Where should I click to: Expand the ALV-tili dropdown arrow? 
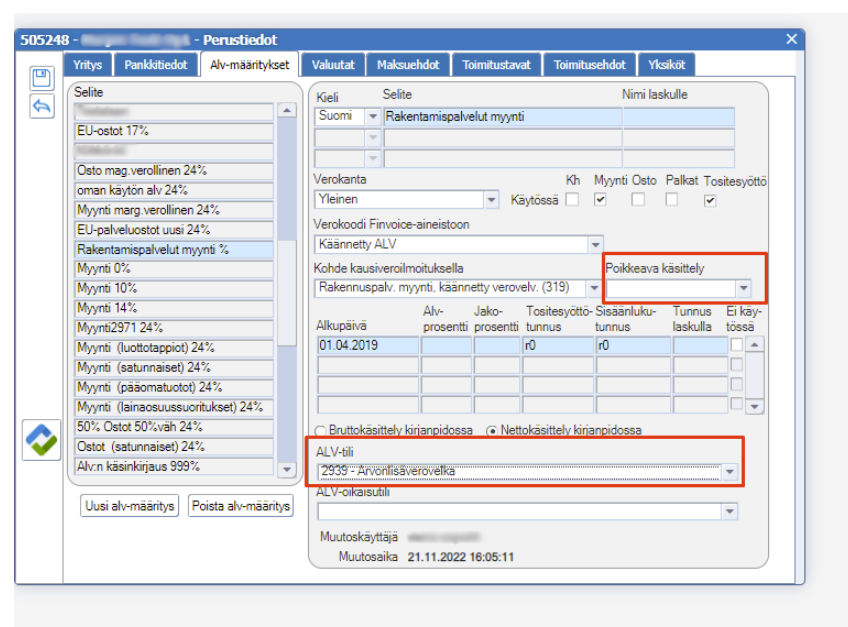(730, 471)
